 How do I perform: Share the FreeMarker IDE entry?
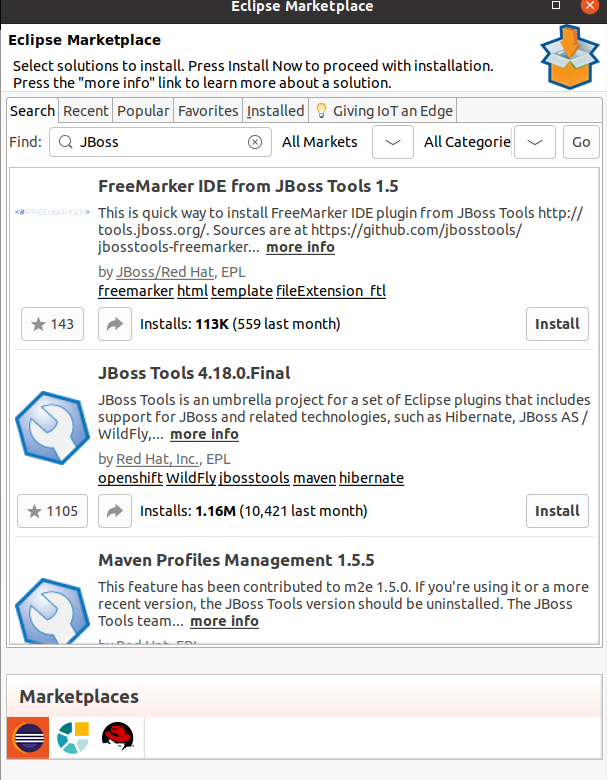click(115, 324)
